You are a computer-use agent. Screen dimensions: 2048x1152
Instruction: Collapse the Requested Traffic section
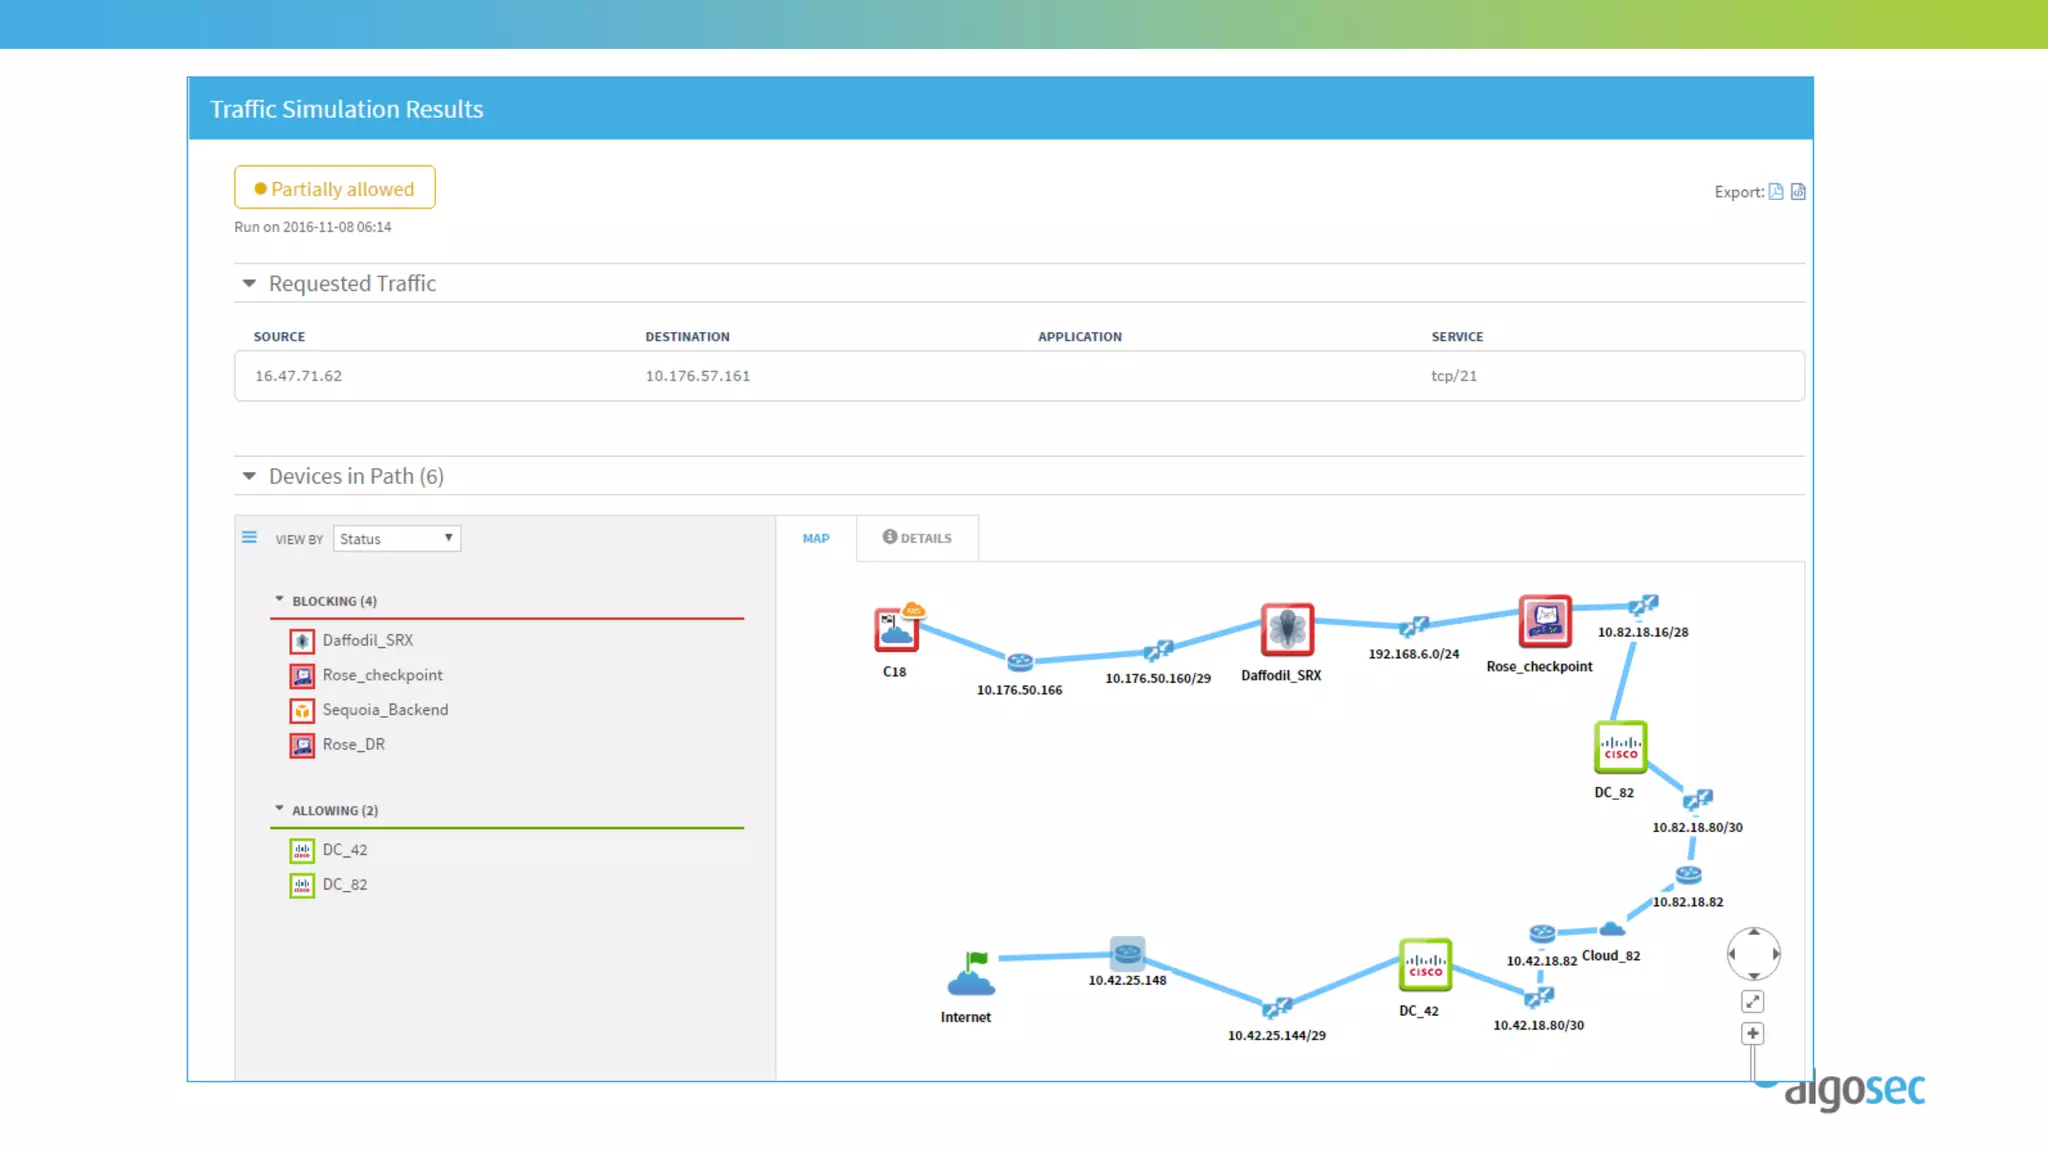[x=249, y=284]
